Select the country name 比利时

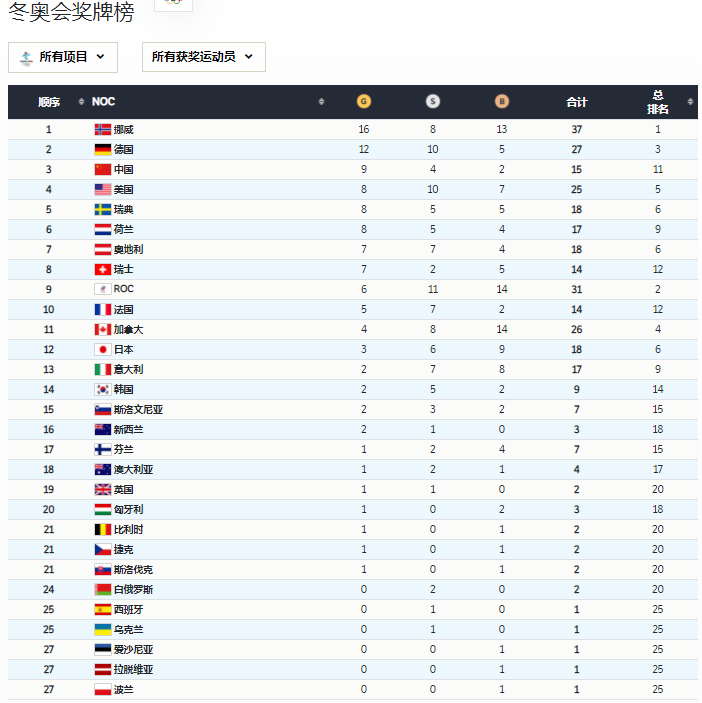[128, 529]
